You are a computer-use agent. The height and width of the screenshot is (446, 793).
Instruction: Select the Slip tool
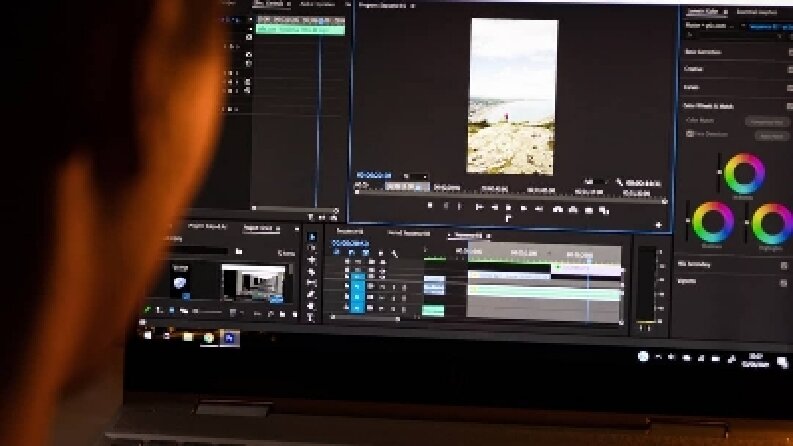click(x=312, y=283)
